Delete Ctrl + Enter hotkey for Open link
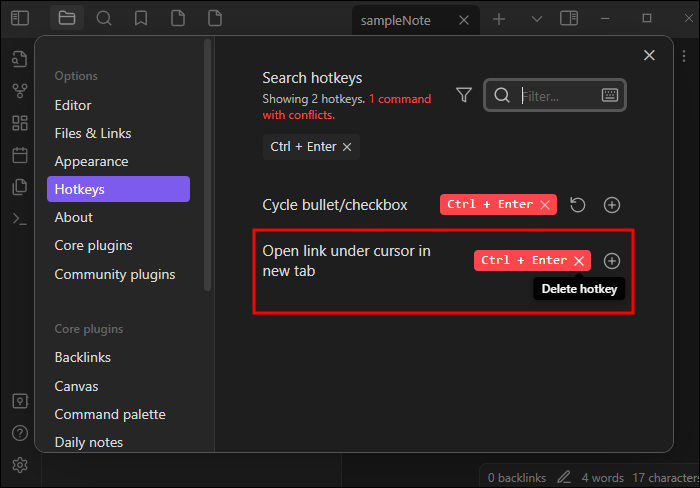The image size is (700, 488). tap(579, 261)
